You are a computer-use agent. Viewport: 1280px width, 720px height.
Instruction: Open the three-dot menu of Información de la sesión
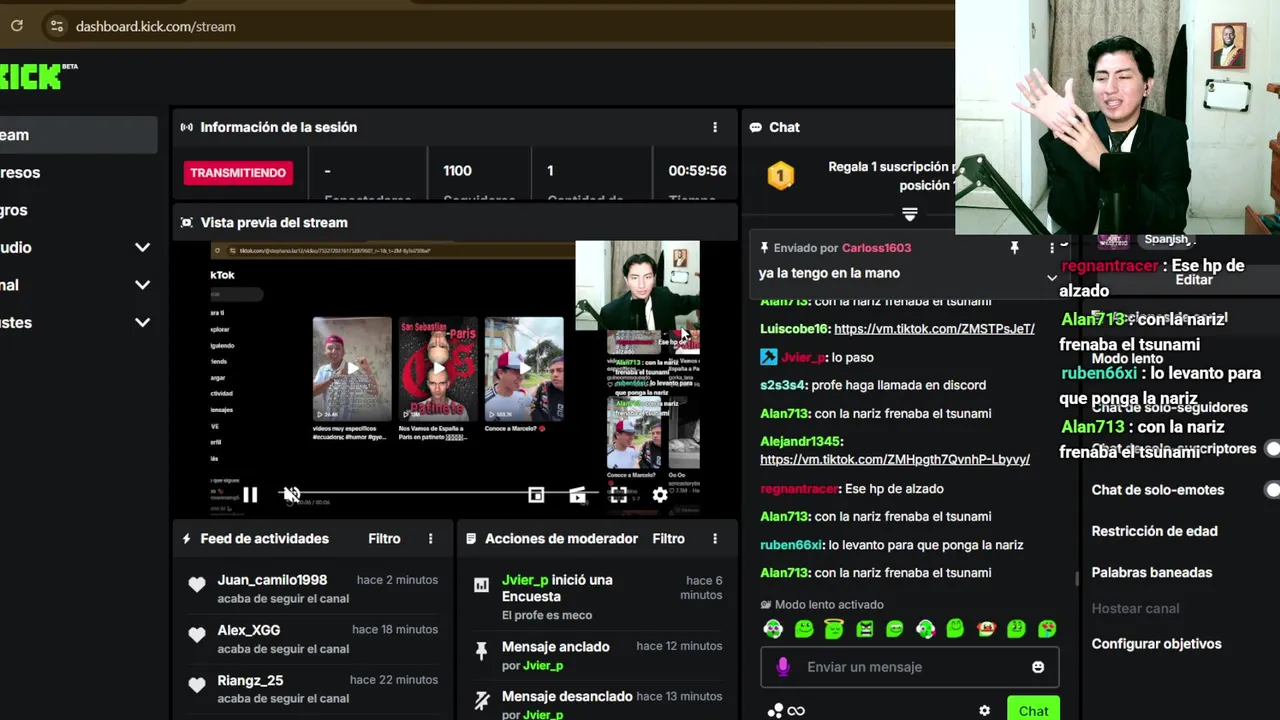click(714, 127)
